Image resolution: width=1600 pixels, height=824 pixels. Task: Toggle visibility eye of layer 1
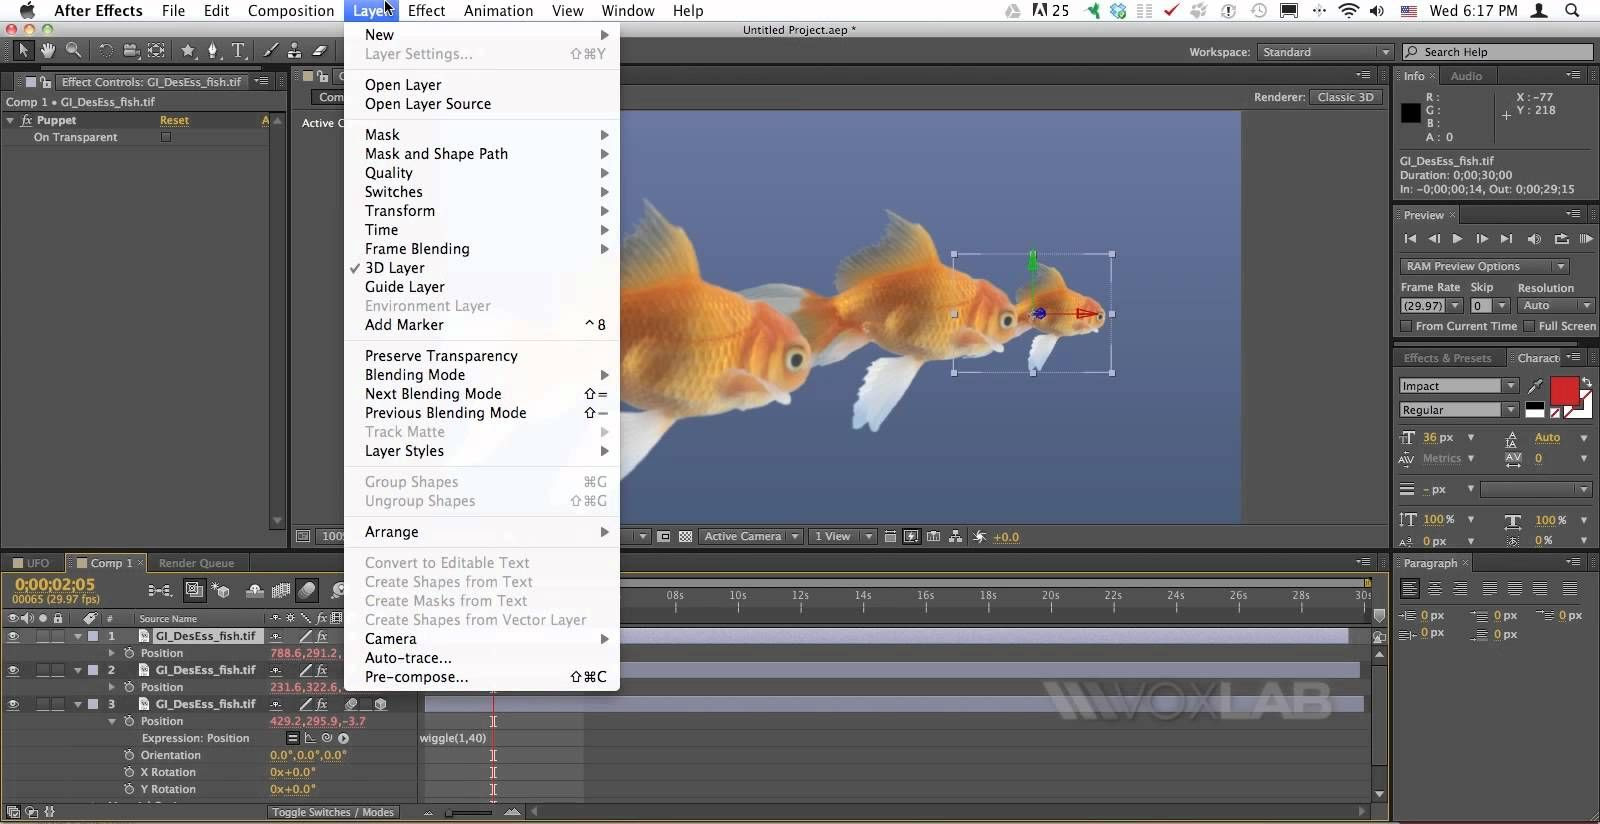pos(13,636)
